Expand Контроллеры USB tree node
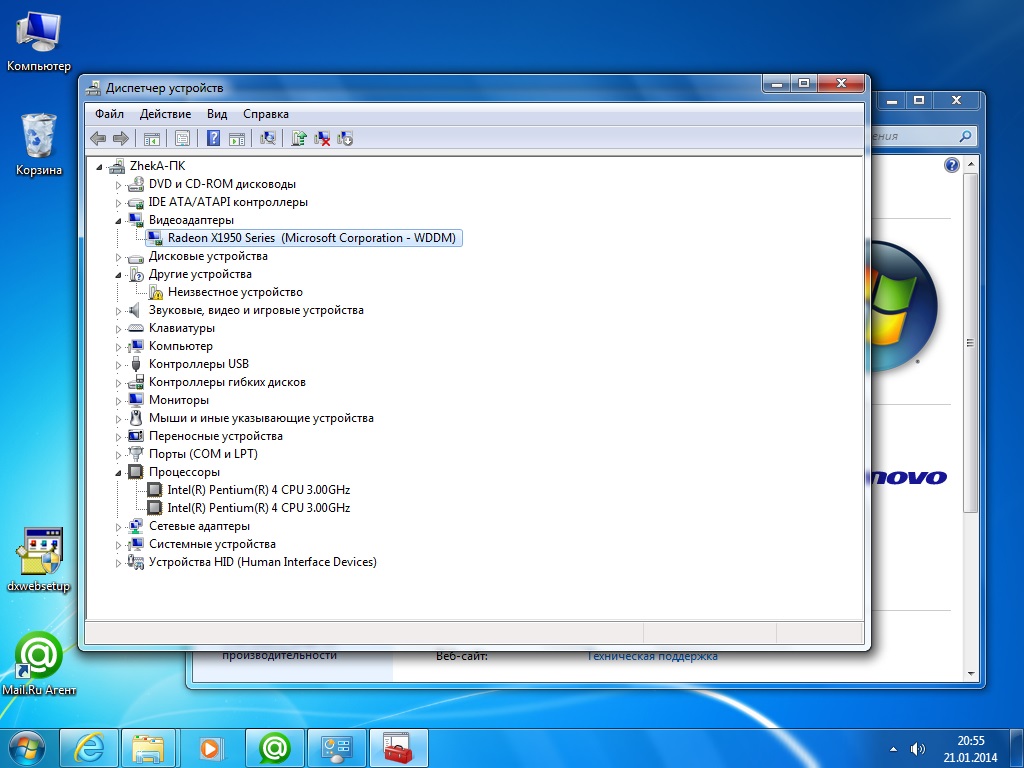 [119, 364]
